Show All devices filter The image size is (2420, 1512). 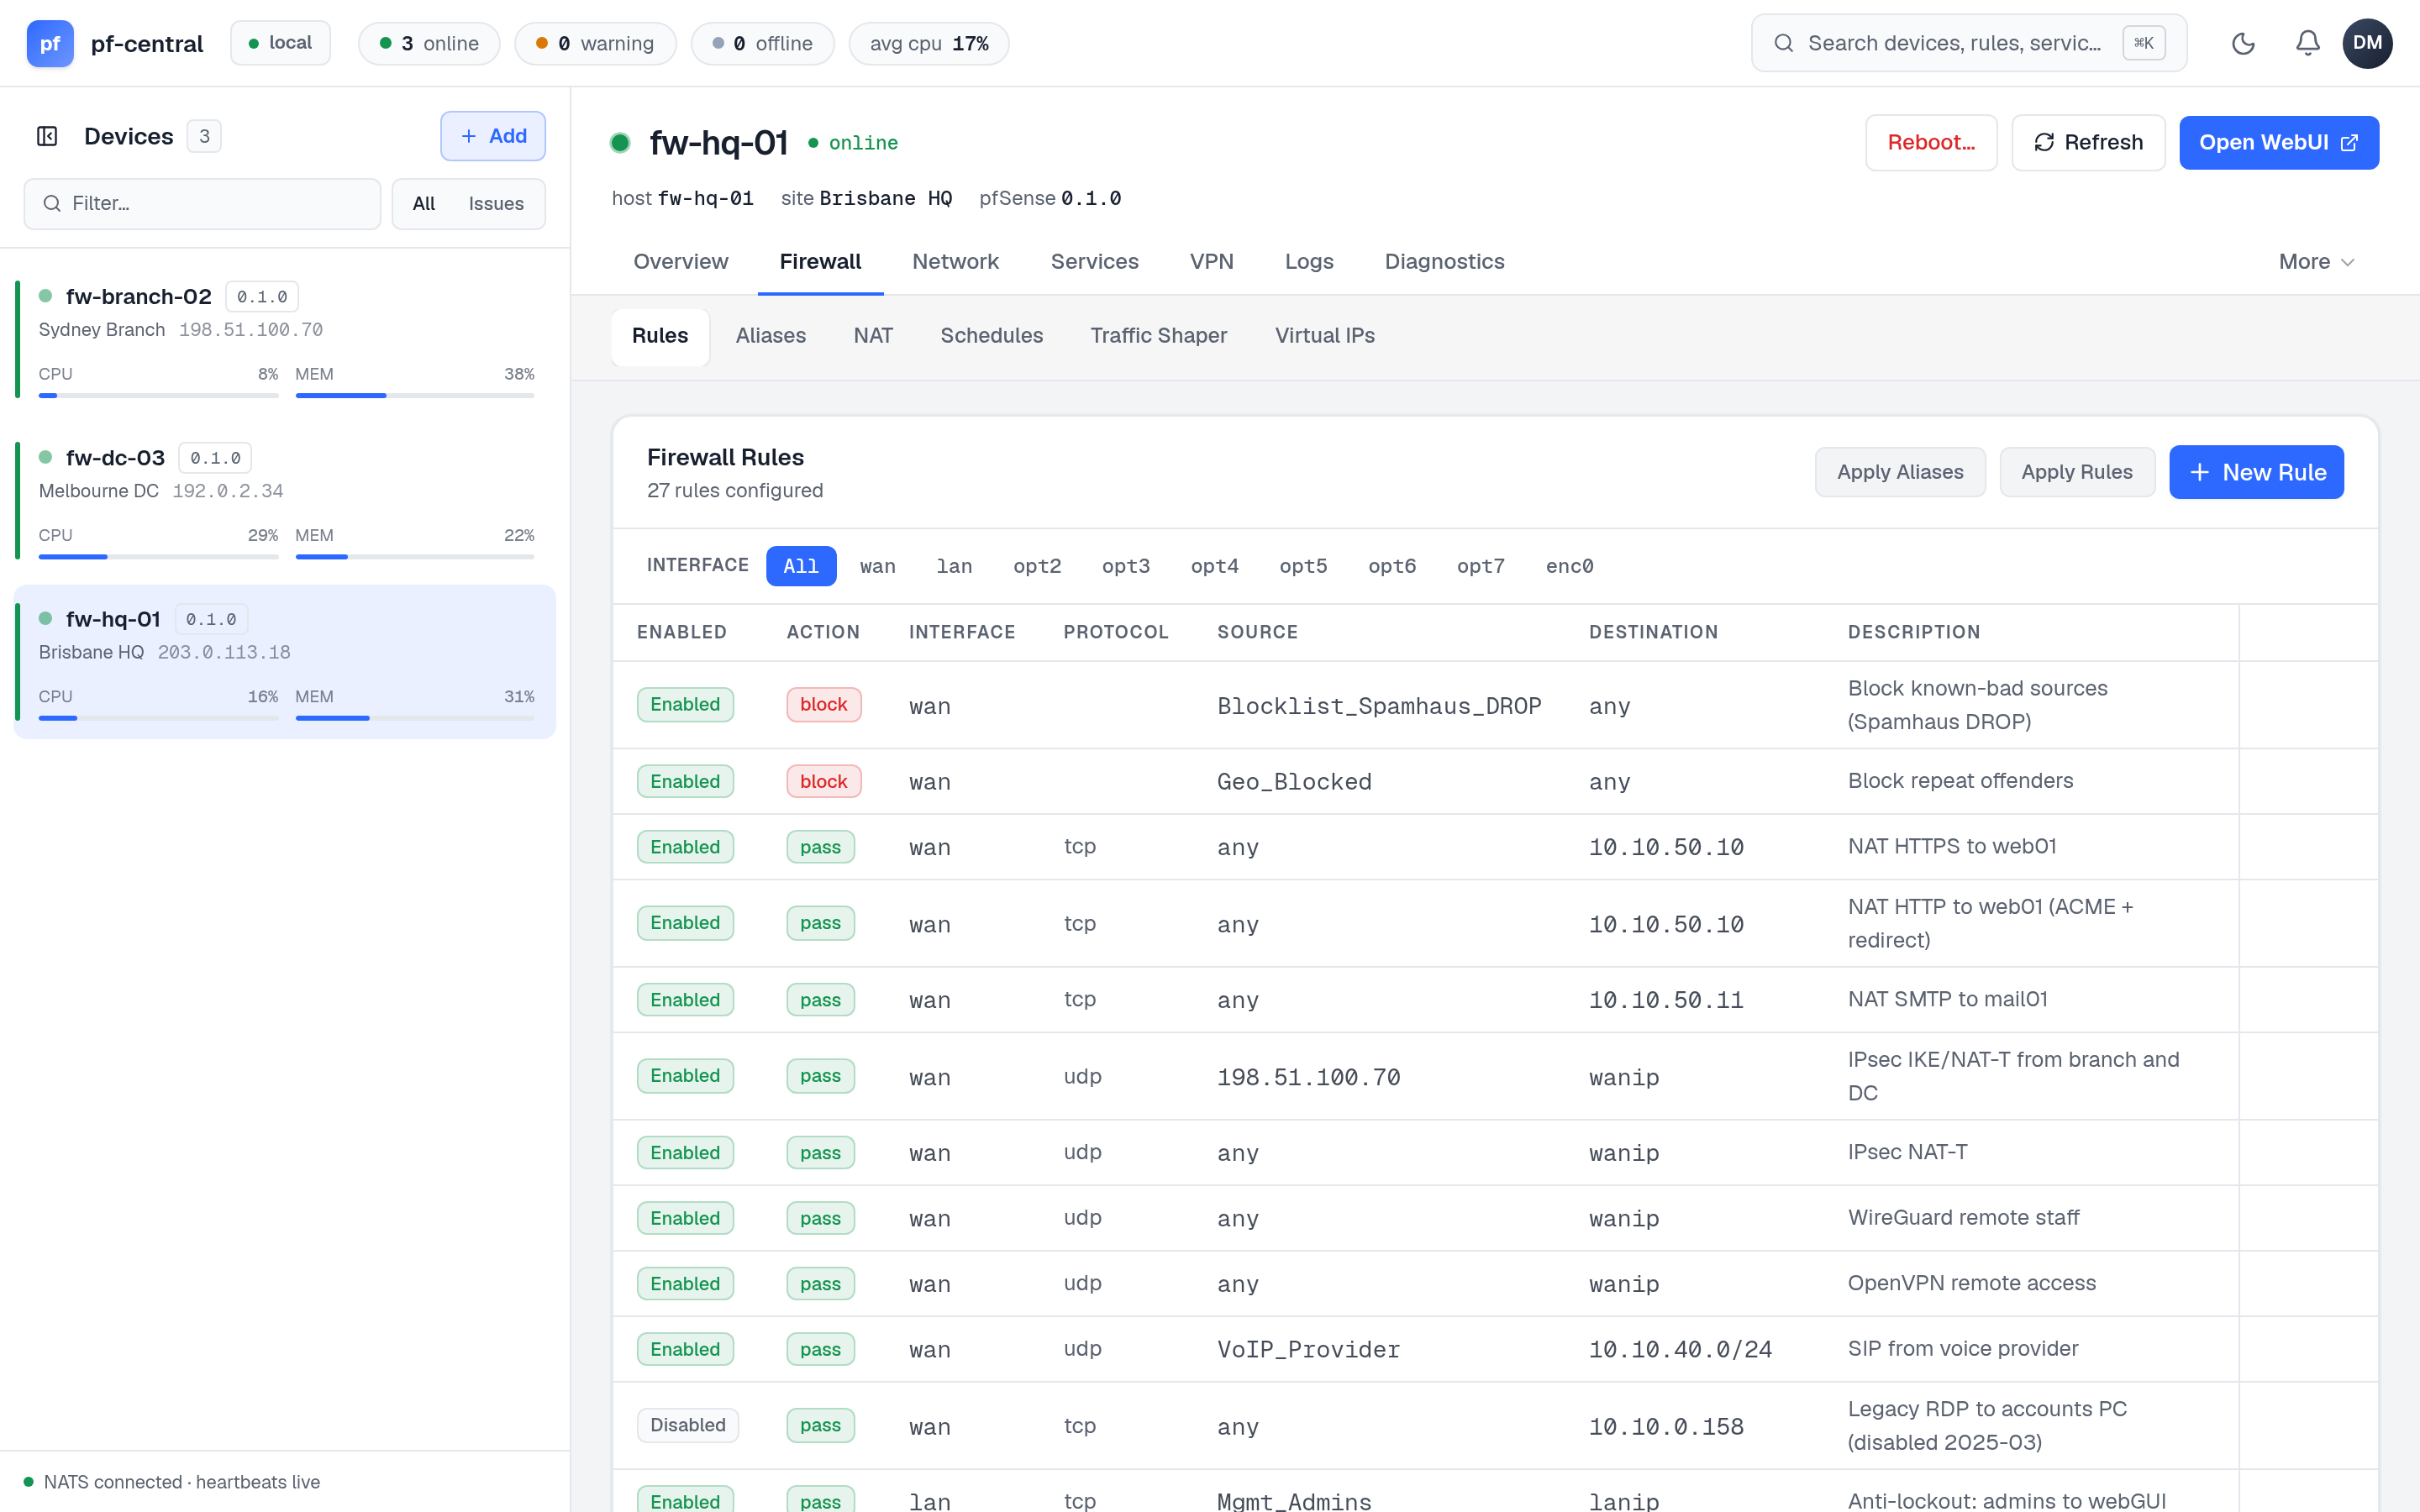click(x=424, y=203)
